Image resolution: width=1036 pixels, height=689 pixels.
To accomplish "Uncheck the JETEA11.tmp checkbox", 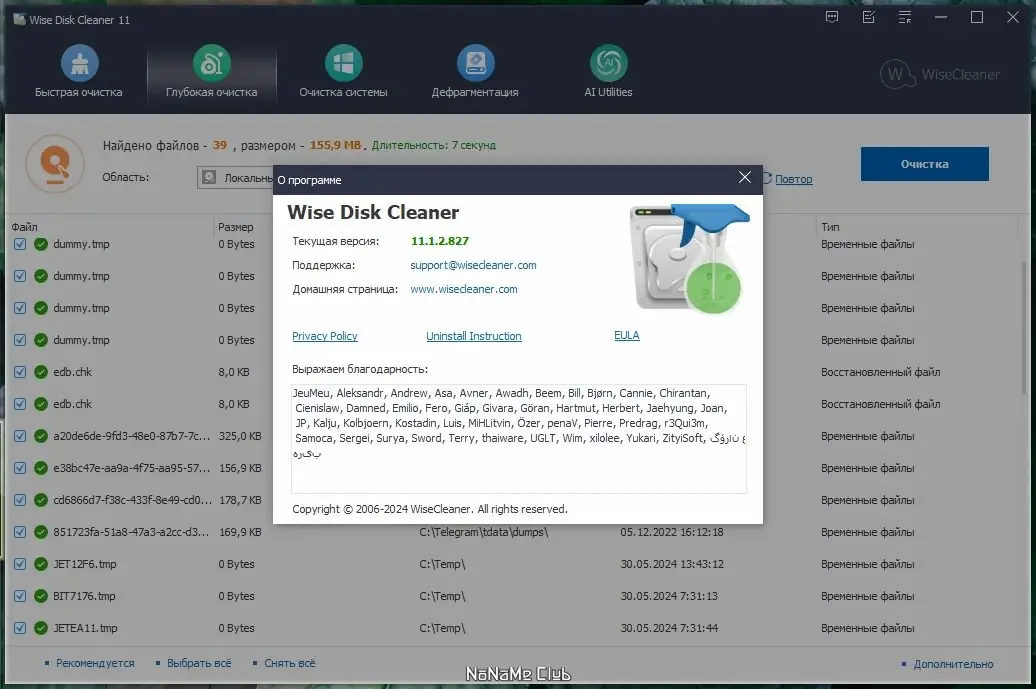I will (x=20, y=628).
